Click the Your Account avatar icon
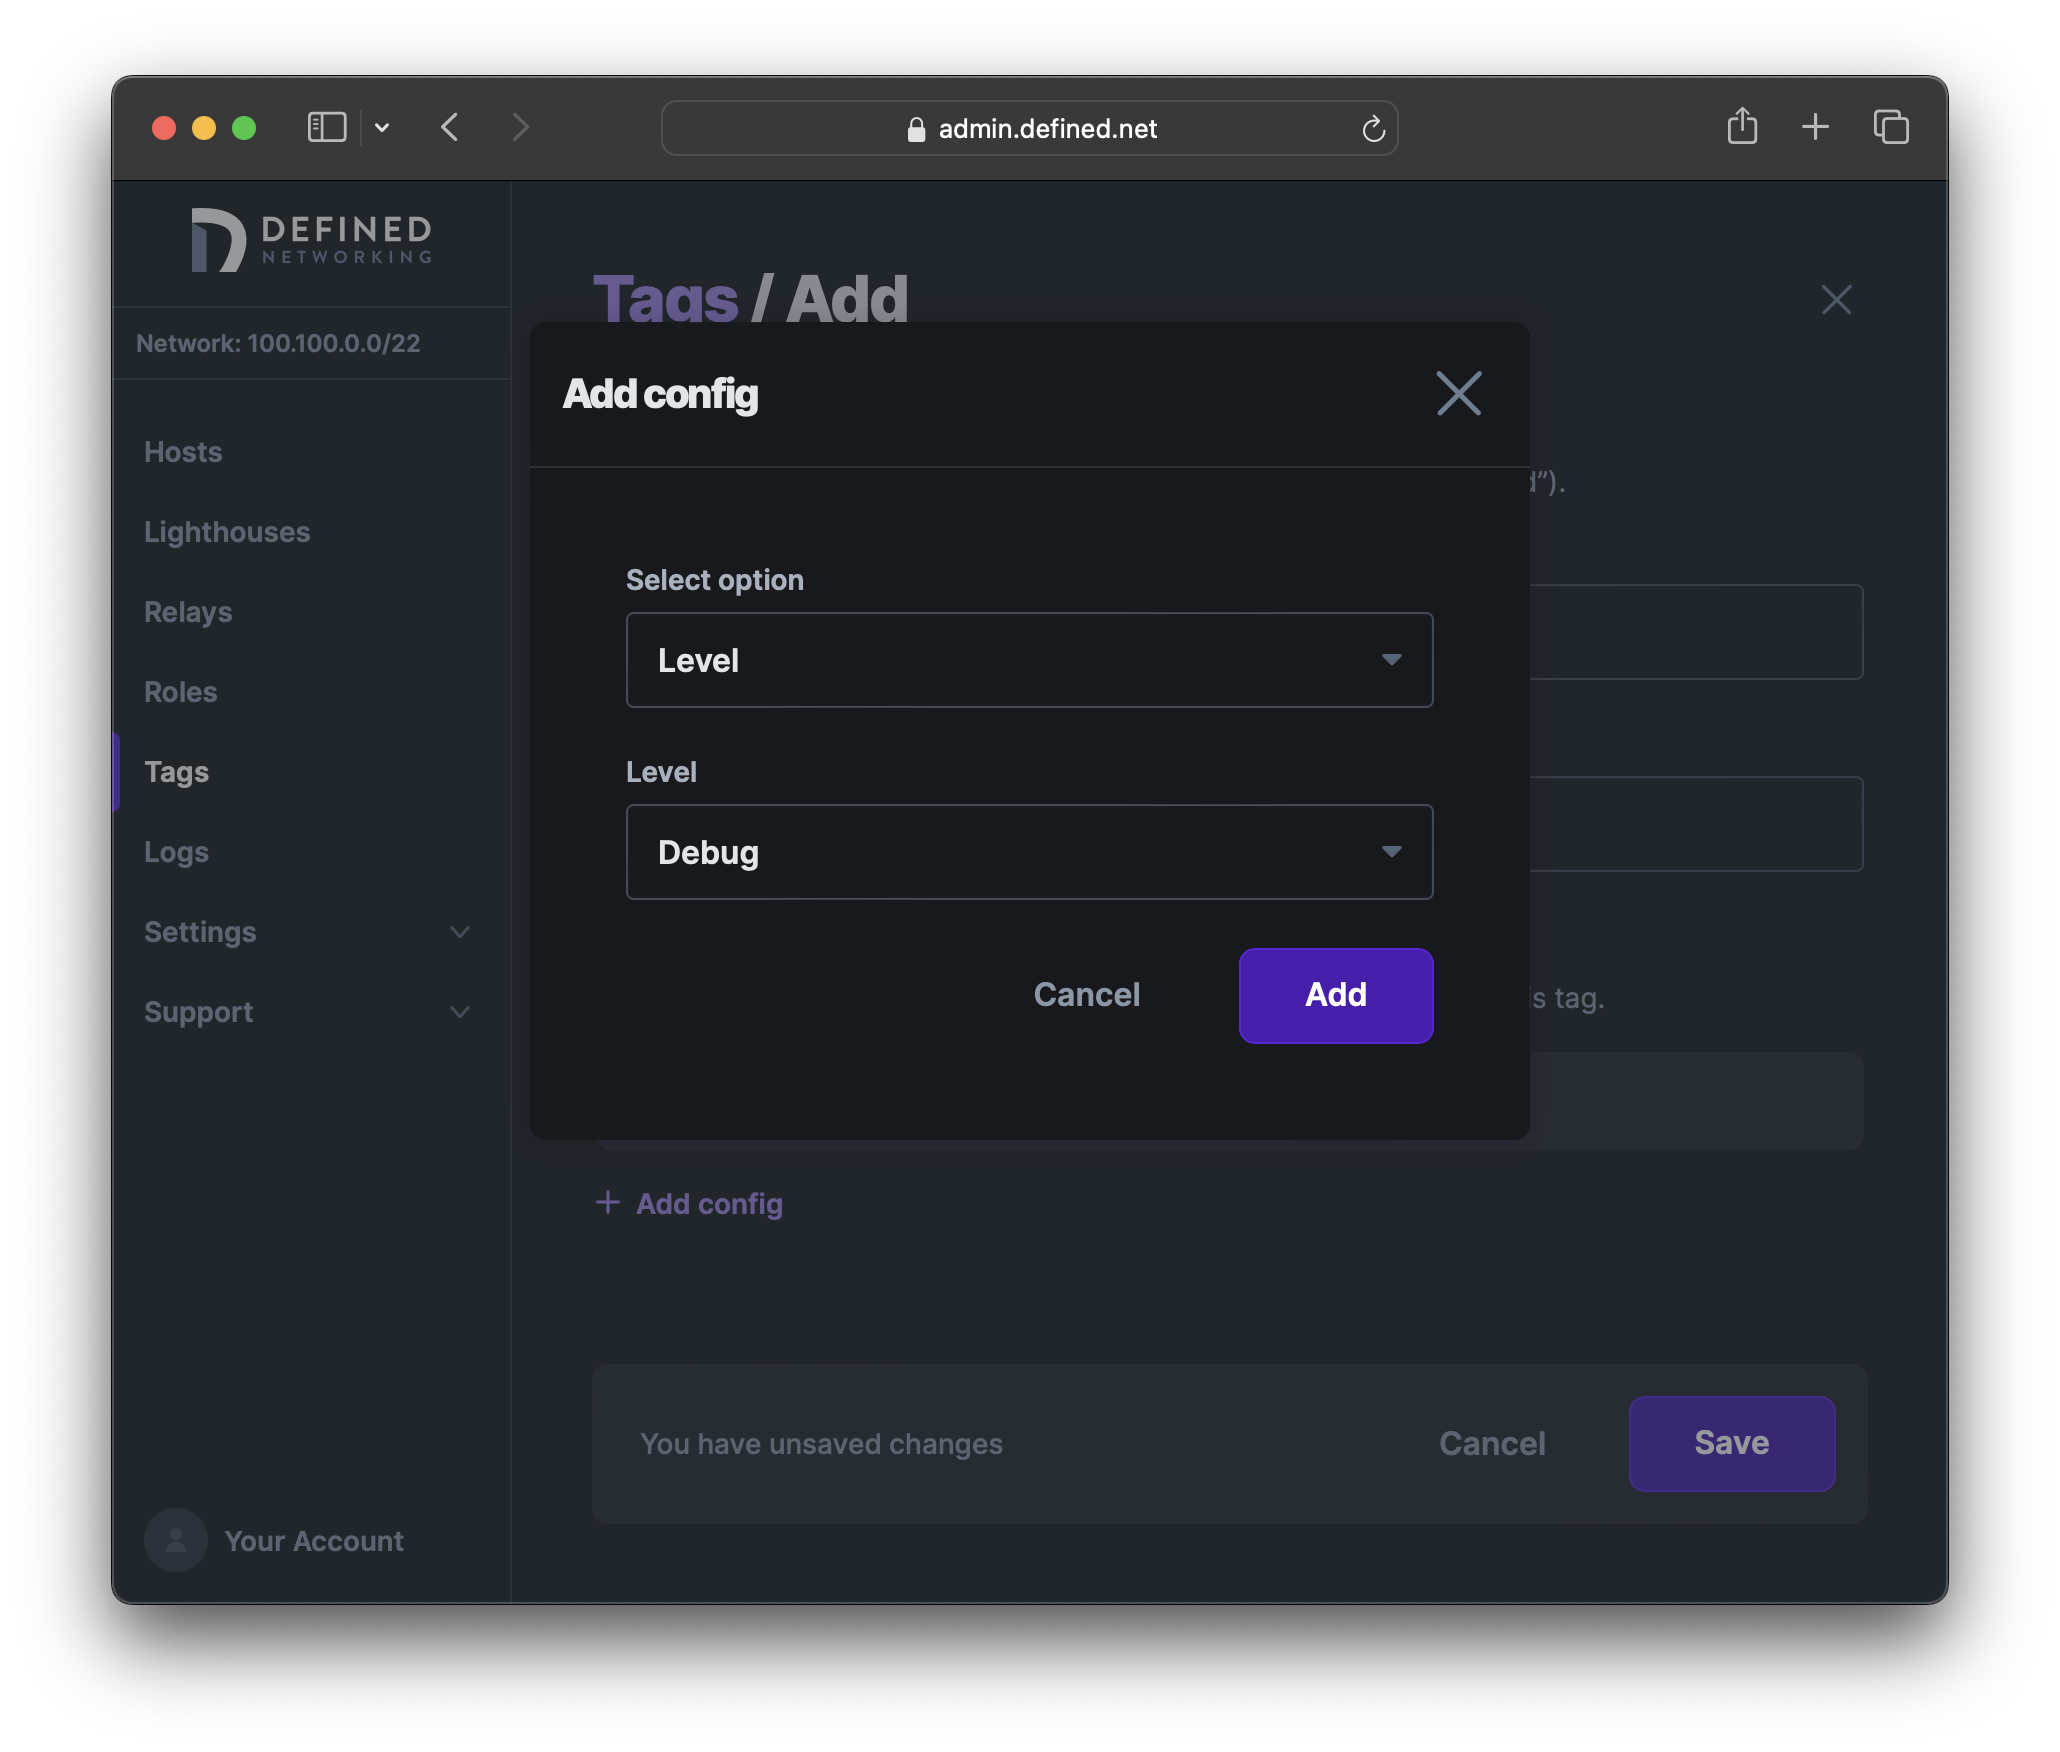 click(x=176, y=1540)
